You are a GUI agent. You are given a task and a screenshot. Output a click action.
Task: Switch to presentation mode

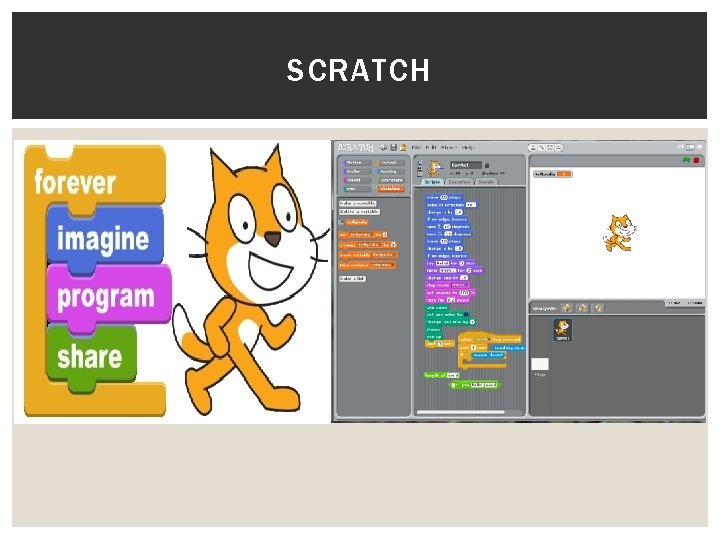699,147
